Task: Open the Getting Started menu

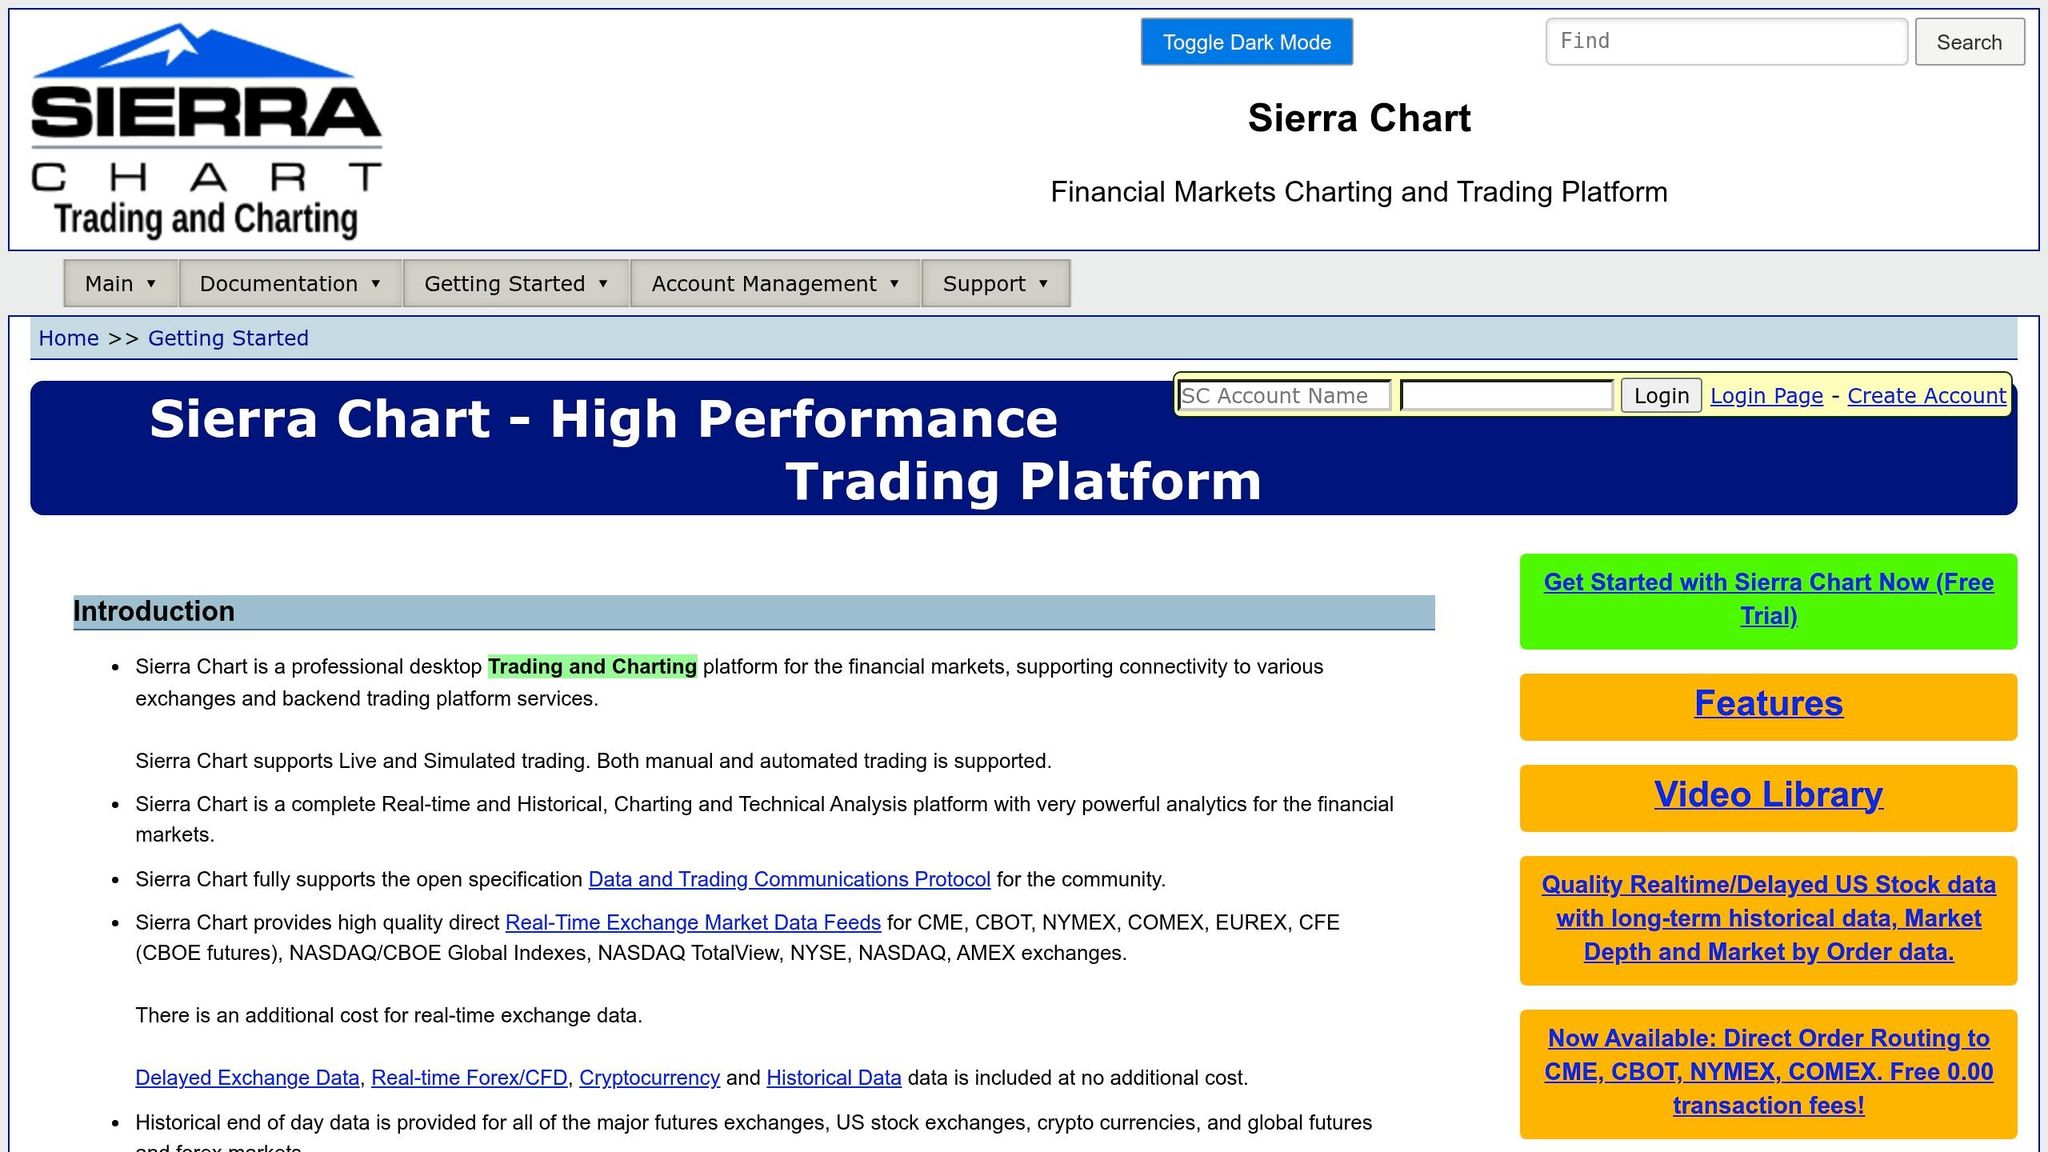Action: click(516, 283)
